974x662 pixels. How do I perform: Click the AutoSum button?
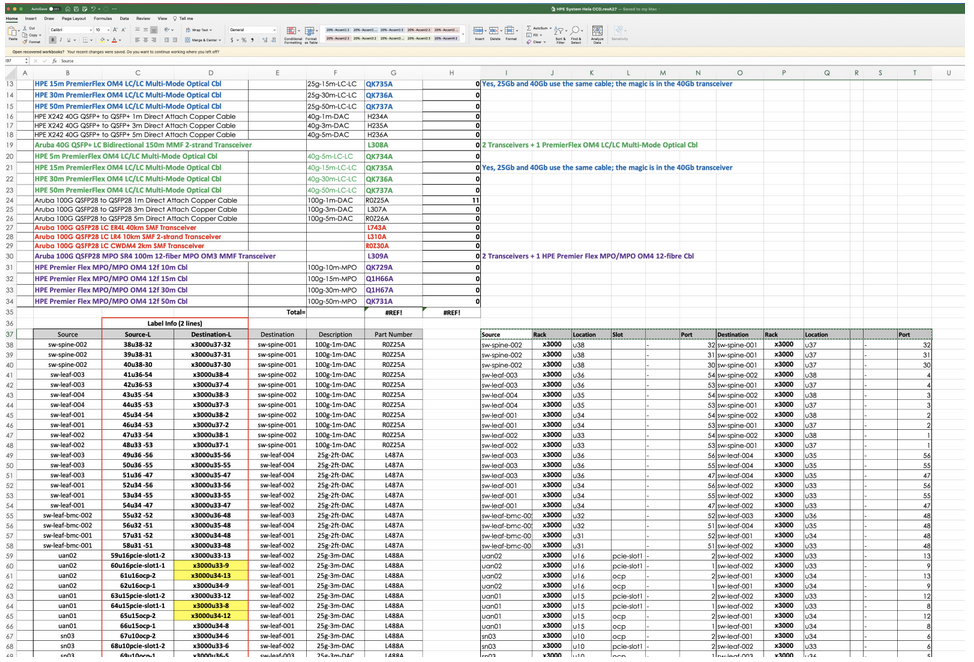(538, 29)
